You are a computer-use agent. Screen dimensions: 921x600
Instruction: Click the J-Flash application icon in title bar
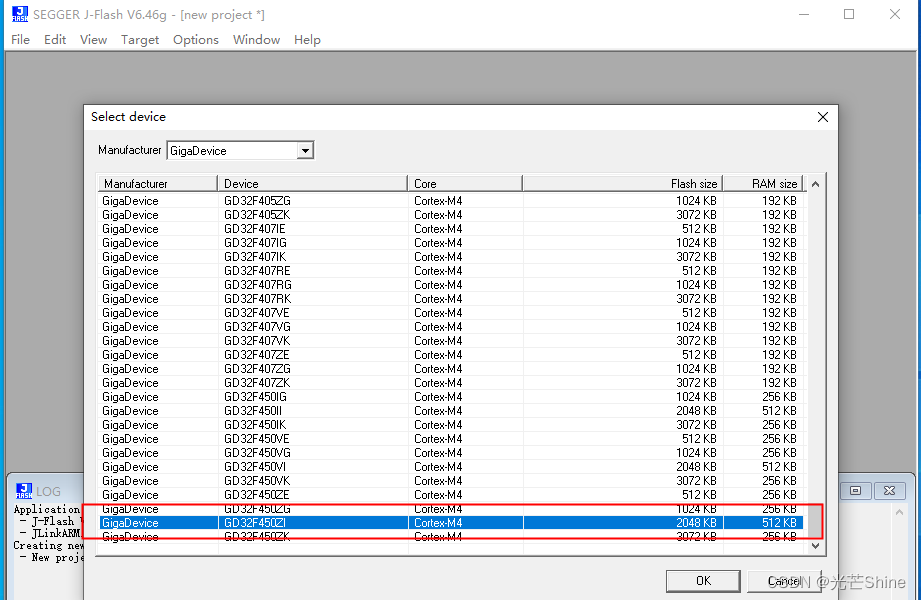point(20,14)
